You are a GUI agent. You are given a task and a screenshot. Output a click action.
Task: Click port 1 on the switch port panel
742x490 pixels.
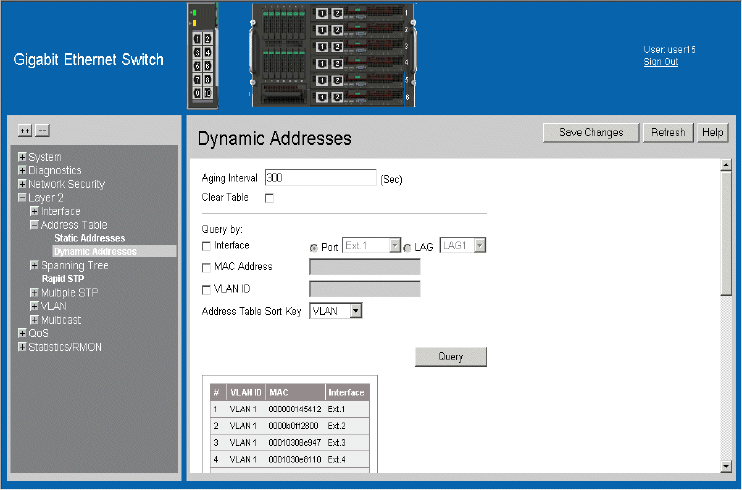click(197, 37)
